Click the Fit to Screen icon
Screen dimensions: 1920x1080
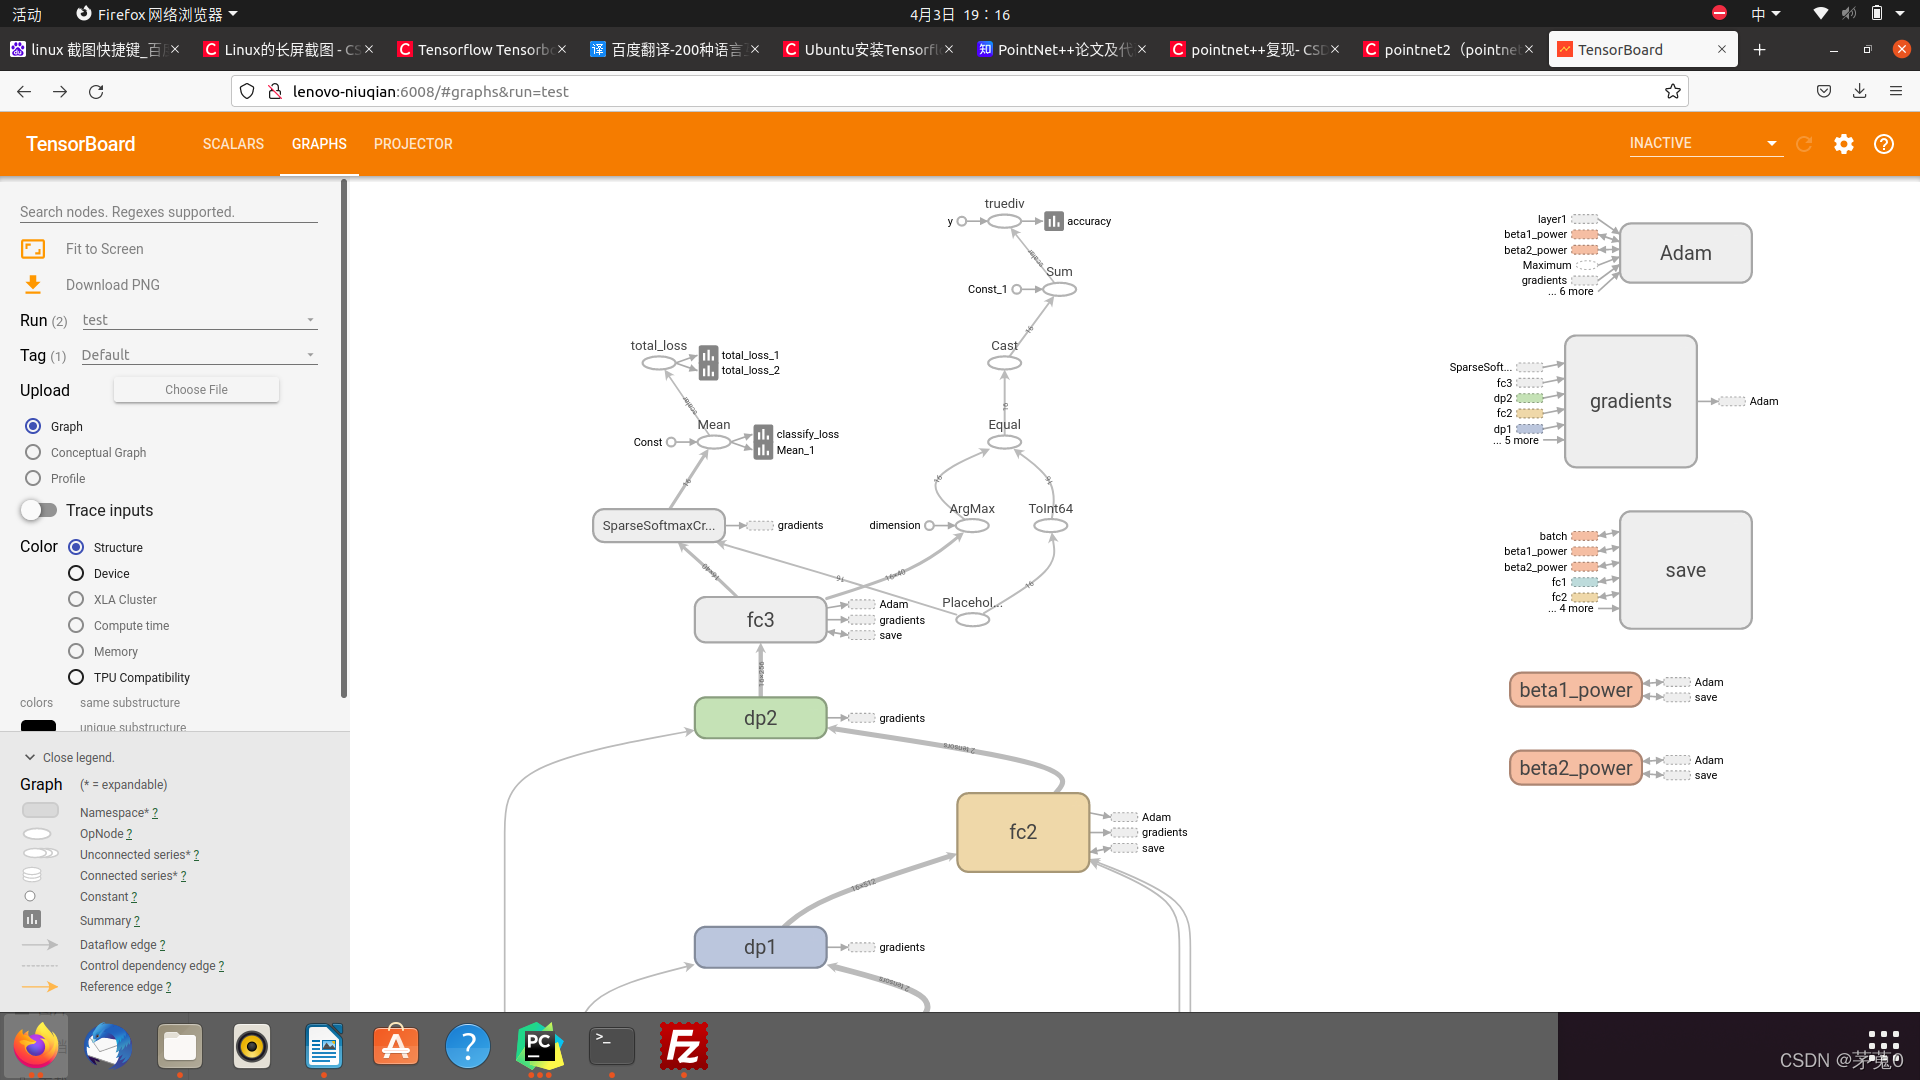click(x=33, y=249)
